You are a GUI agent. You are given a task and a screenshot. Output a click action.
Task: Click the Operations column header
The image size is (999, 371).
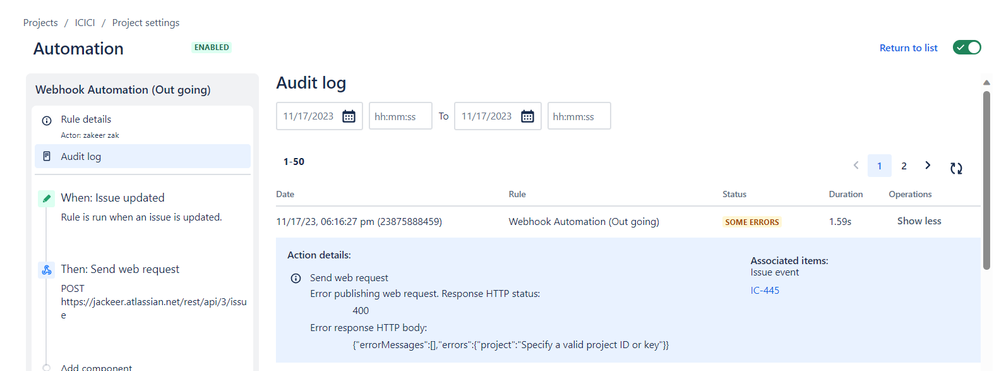tap(910, 194)
